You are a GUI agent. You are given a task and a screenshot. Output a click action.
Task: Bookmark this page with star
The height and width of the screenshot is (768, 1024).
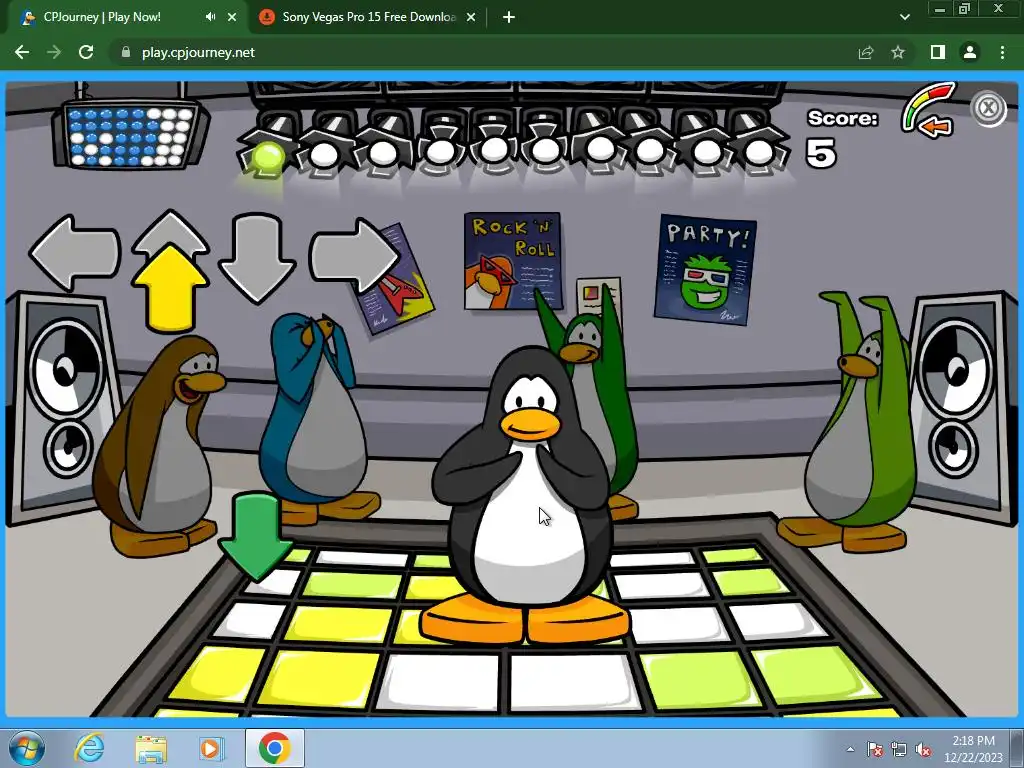[x=898, y=52]
